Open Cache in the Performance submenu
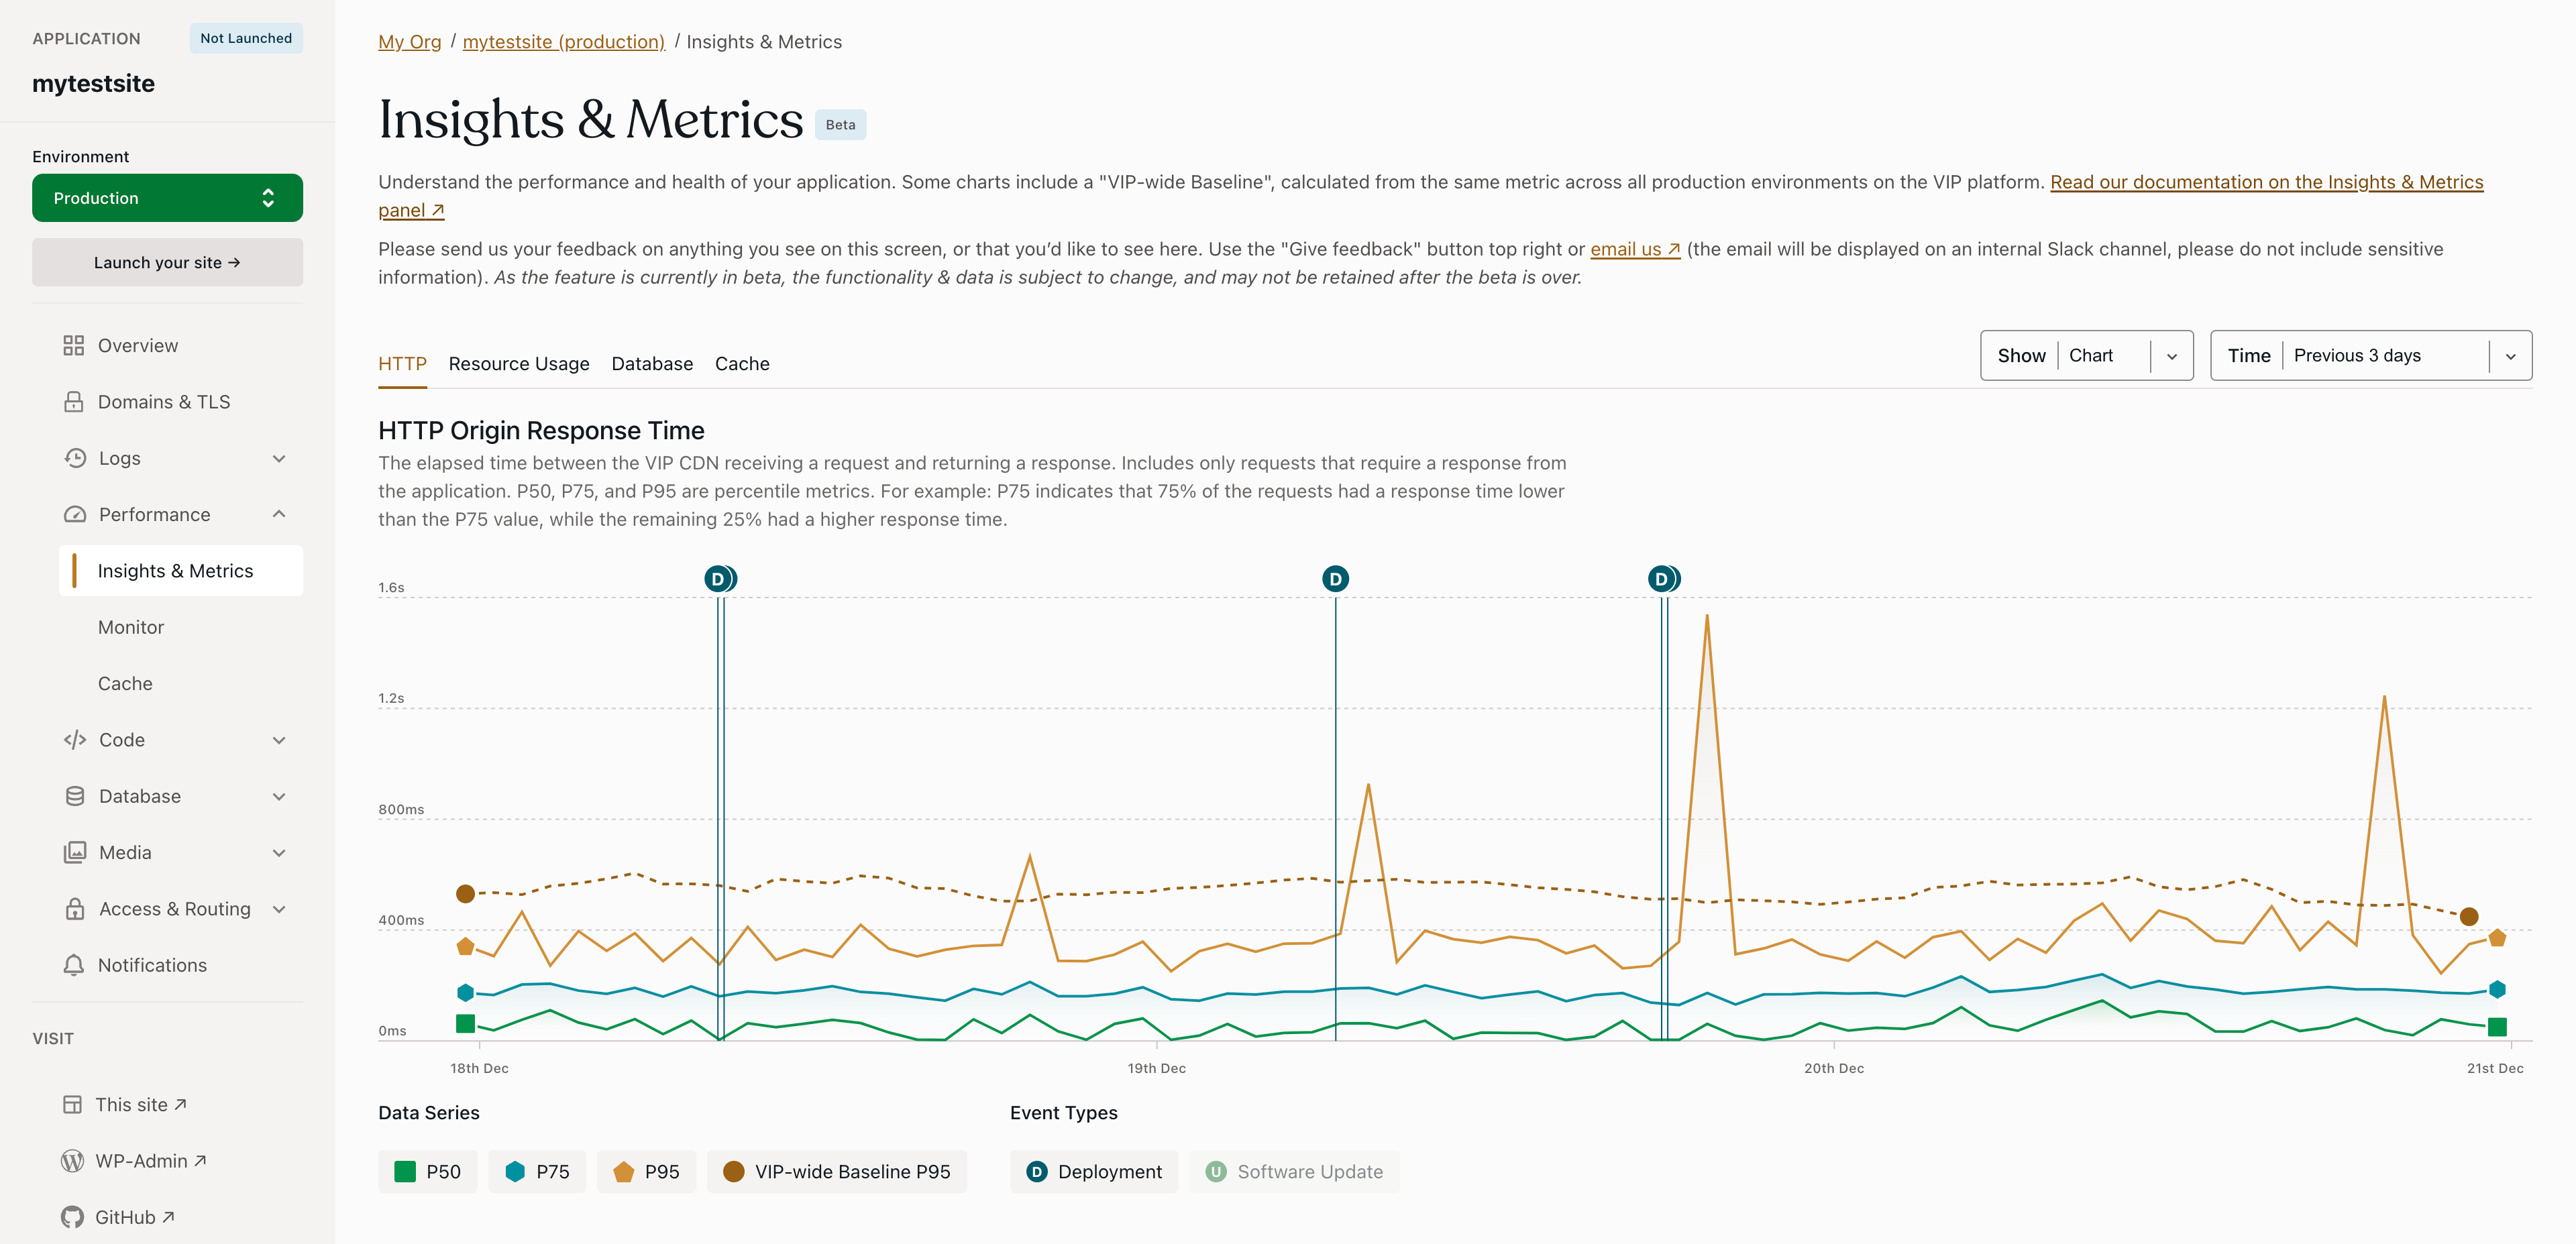The width and height of the screenshot is (2576, 1244). coord(125,684)
